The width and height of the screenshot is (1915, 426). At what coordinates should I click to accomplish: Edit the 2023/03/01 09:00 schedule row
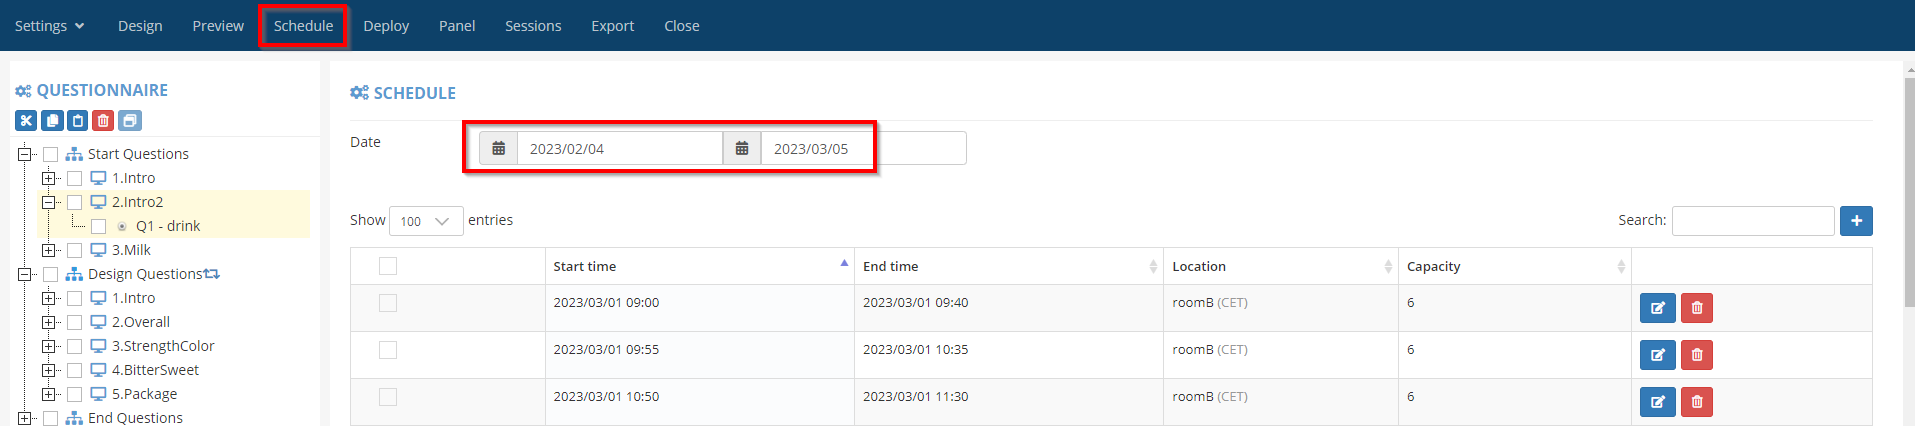[x=1657, y=308]
